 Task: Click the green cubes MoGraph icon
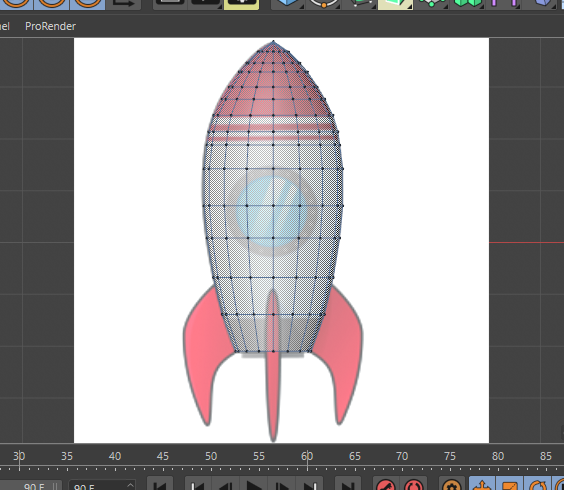(467, 4)
